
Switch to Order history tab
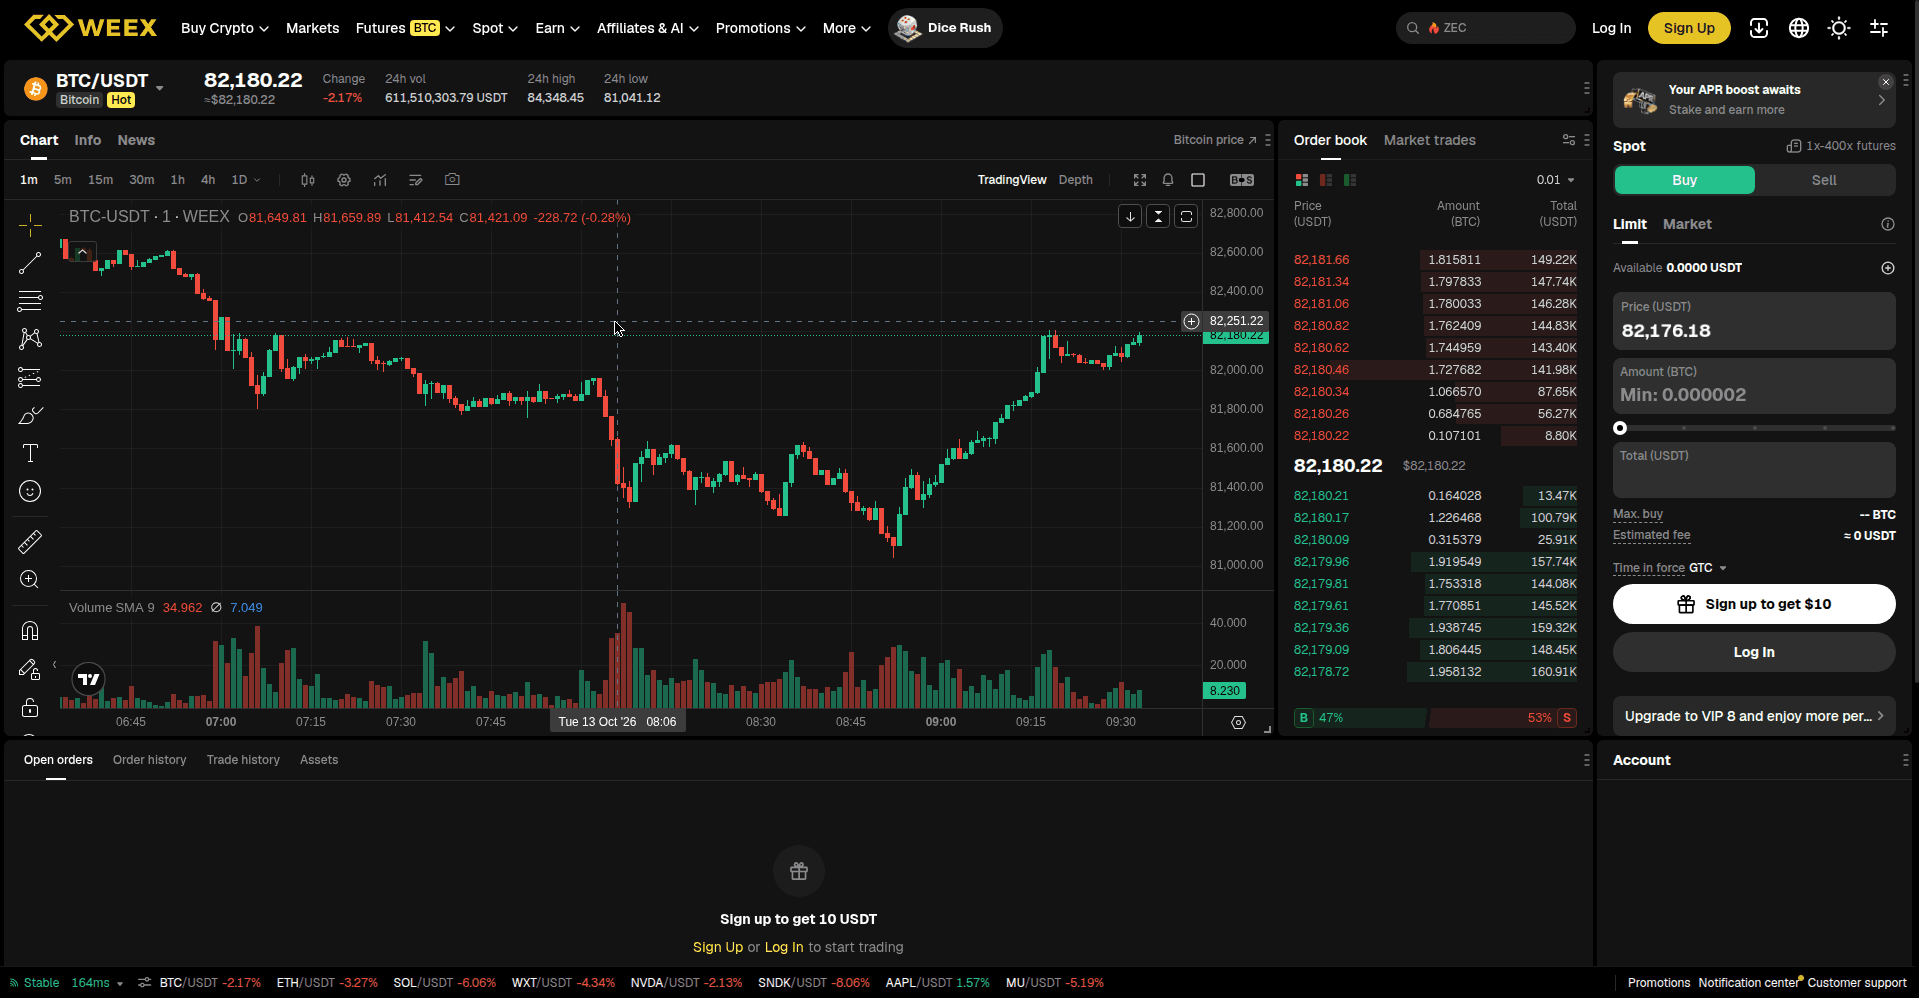[150, 760]
